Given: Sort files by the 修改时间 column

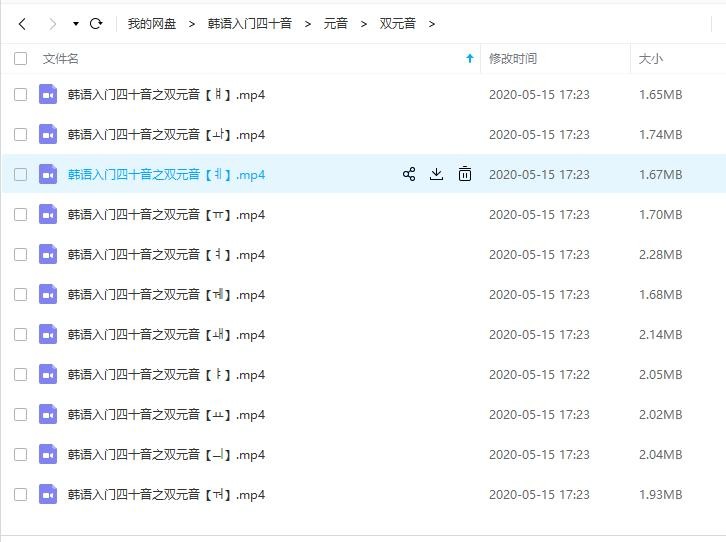Looking at the screenshot, I should click(512, 59).
